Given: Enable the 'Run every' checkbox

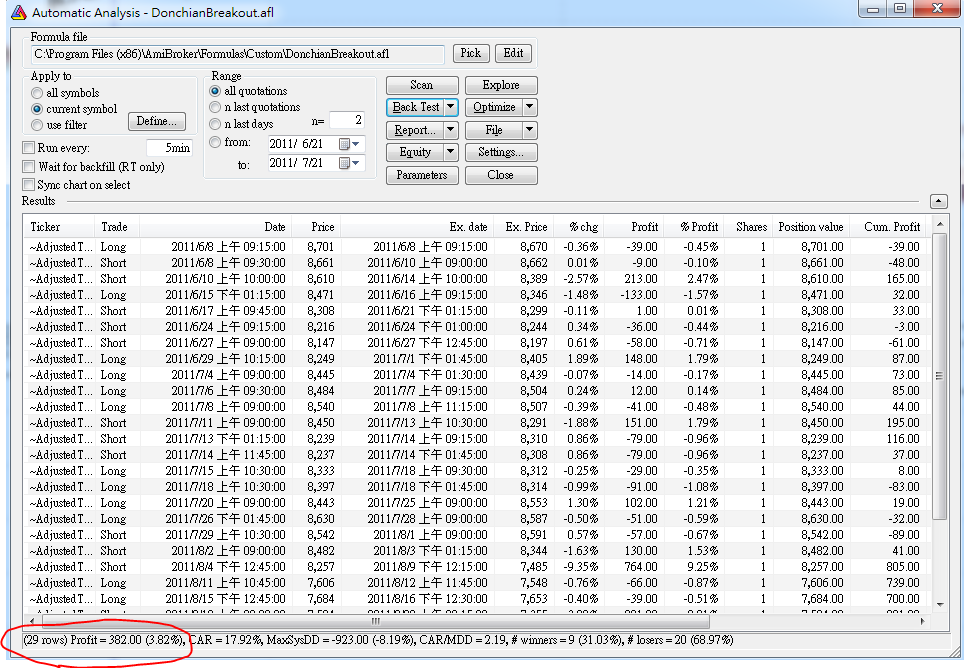Looking at the screenshot, I should point(28,147).
